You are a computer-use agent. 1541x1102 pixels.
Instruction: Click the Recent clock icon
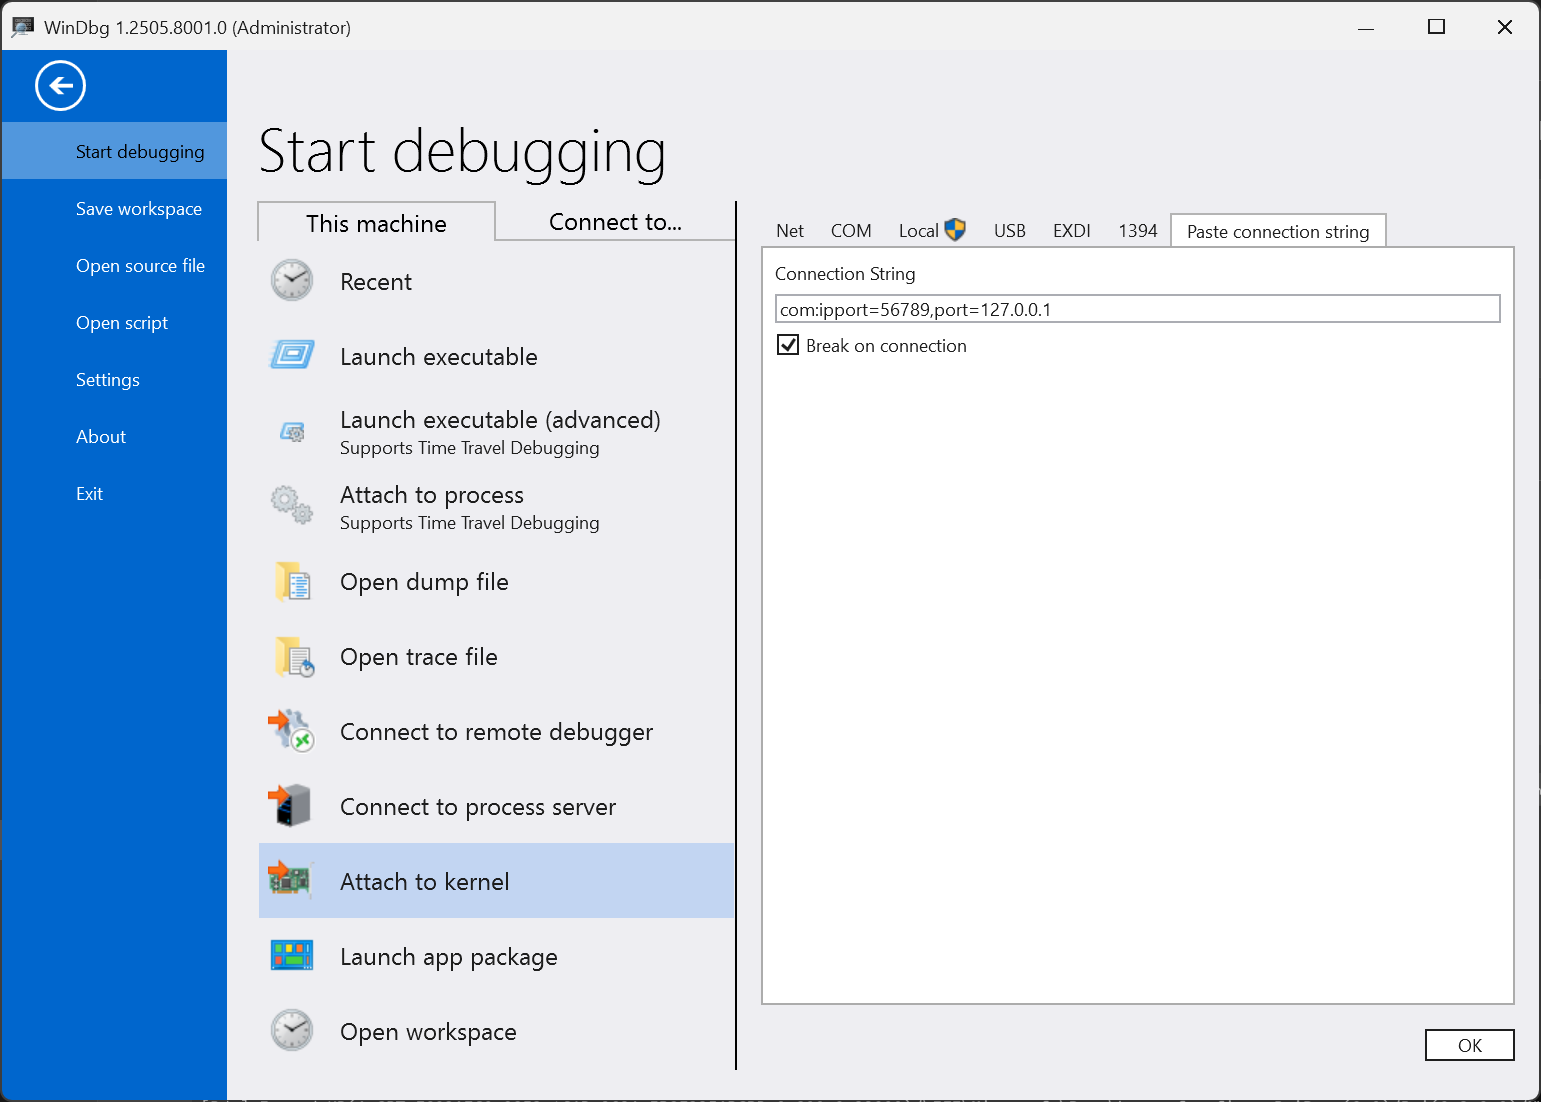coord(292,281)
